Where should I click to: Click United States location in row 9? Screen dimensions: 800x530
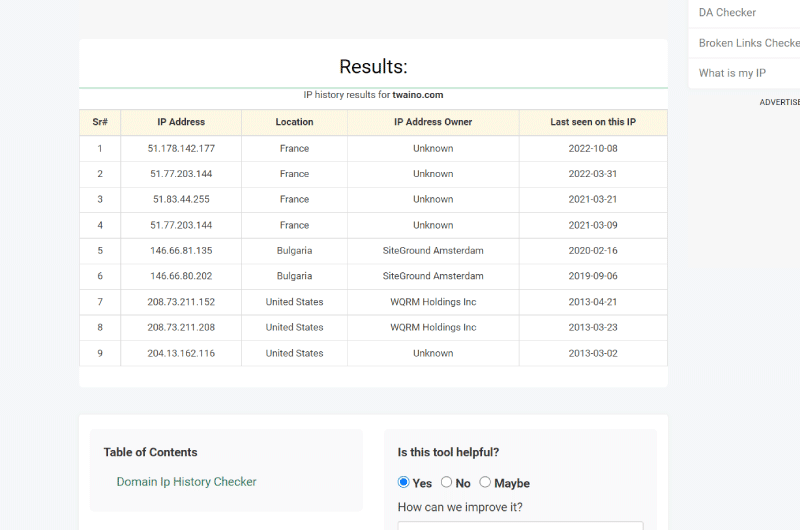pos(294,353)
